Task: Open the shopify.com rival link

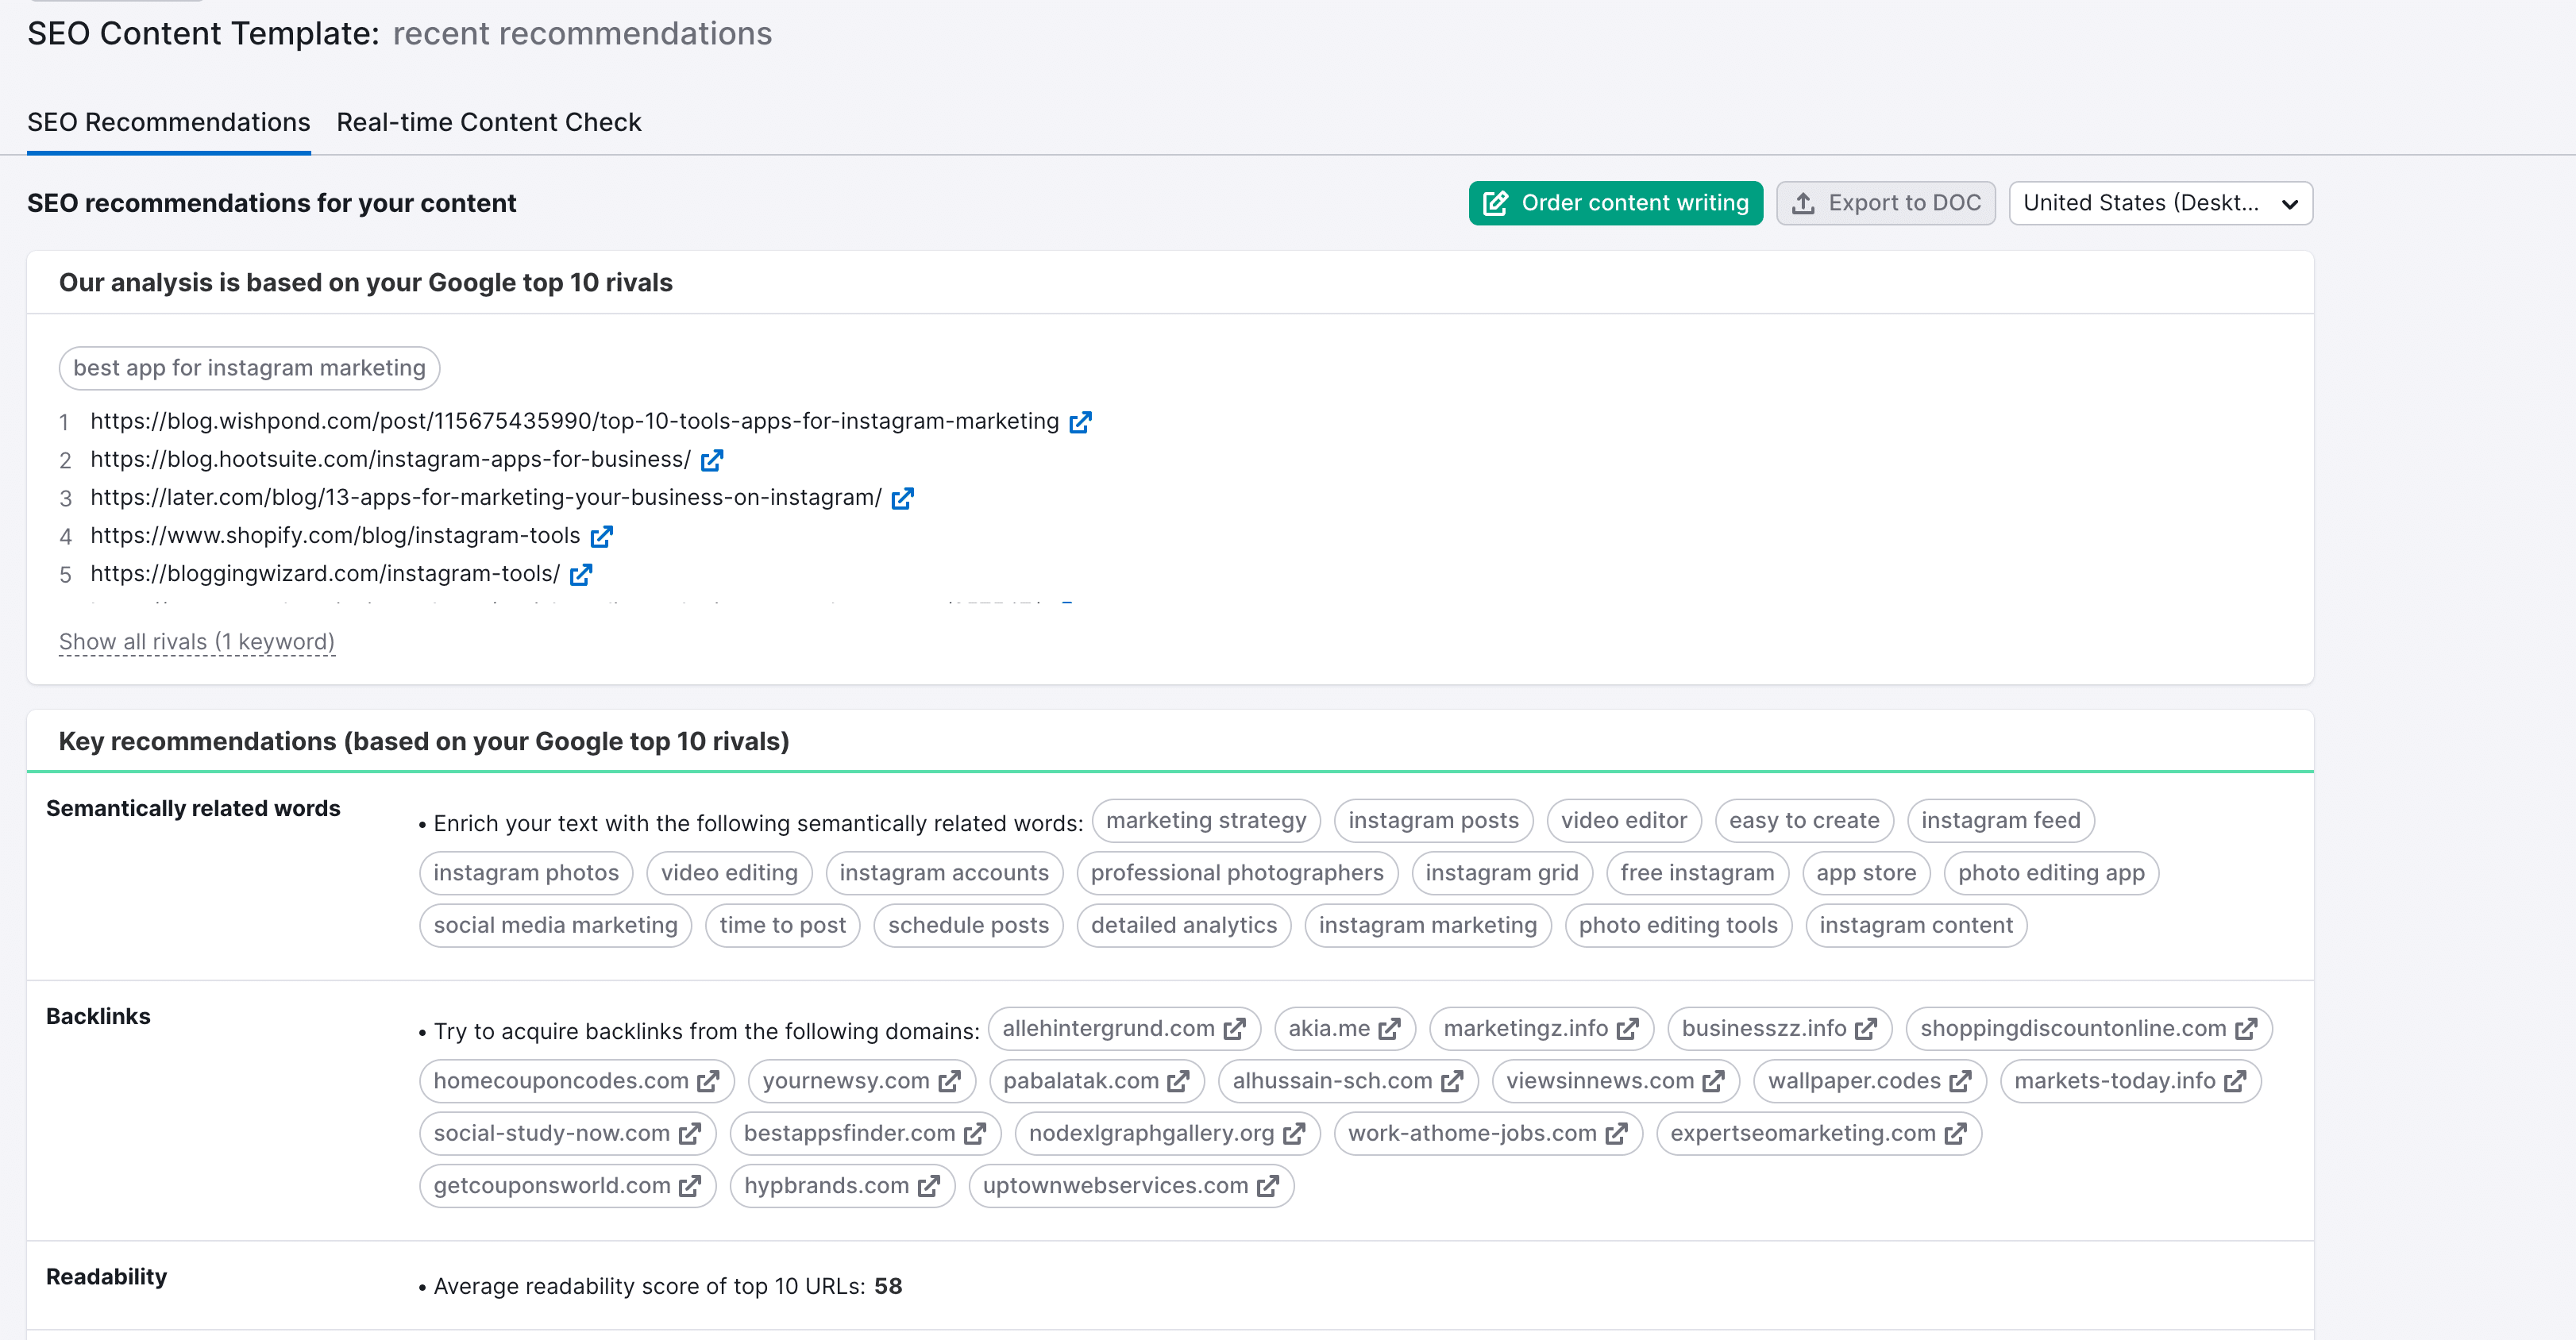Action: 604,534
